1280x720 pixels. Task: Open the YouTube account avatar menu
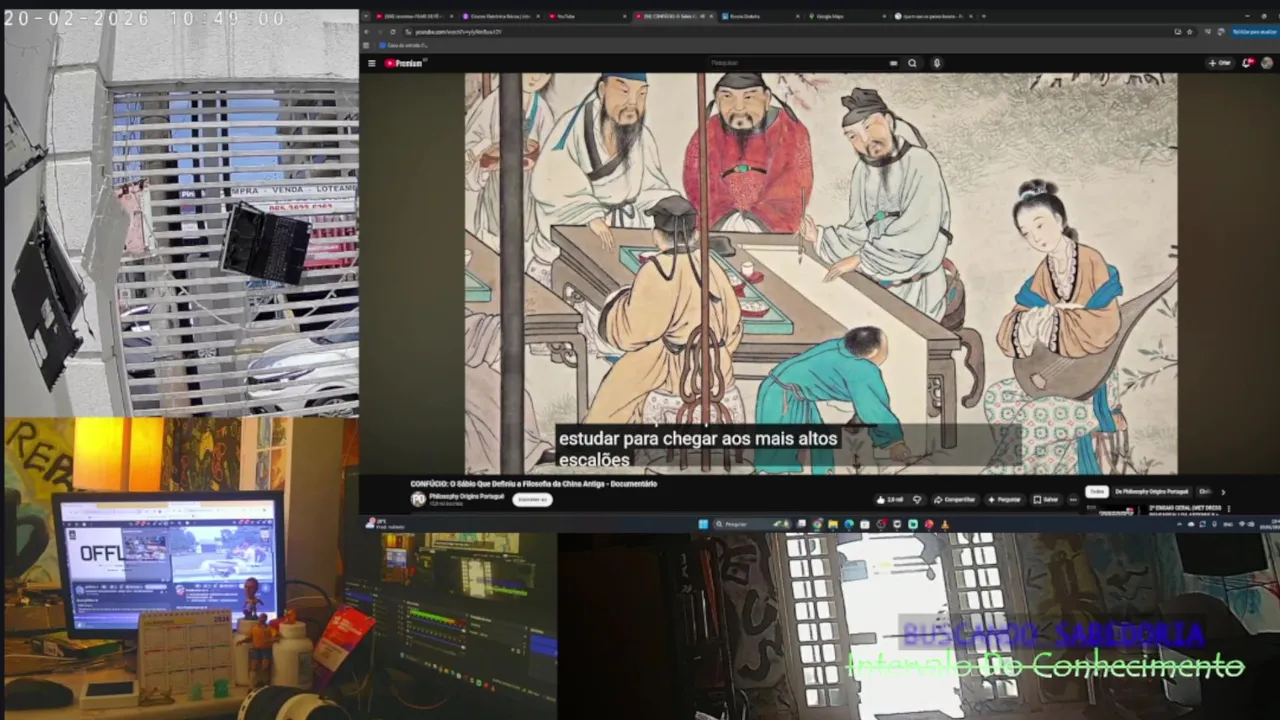click(1266, 63)
